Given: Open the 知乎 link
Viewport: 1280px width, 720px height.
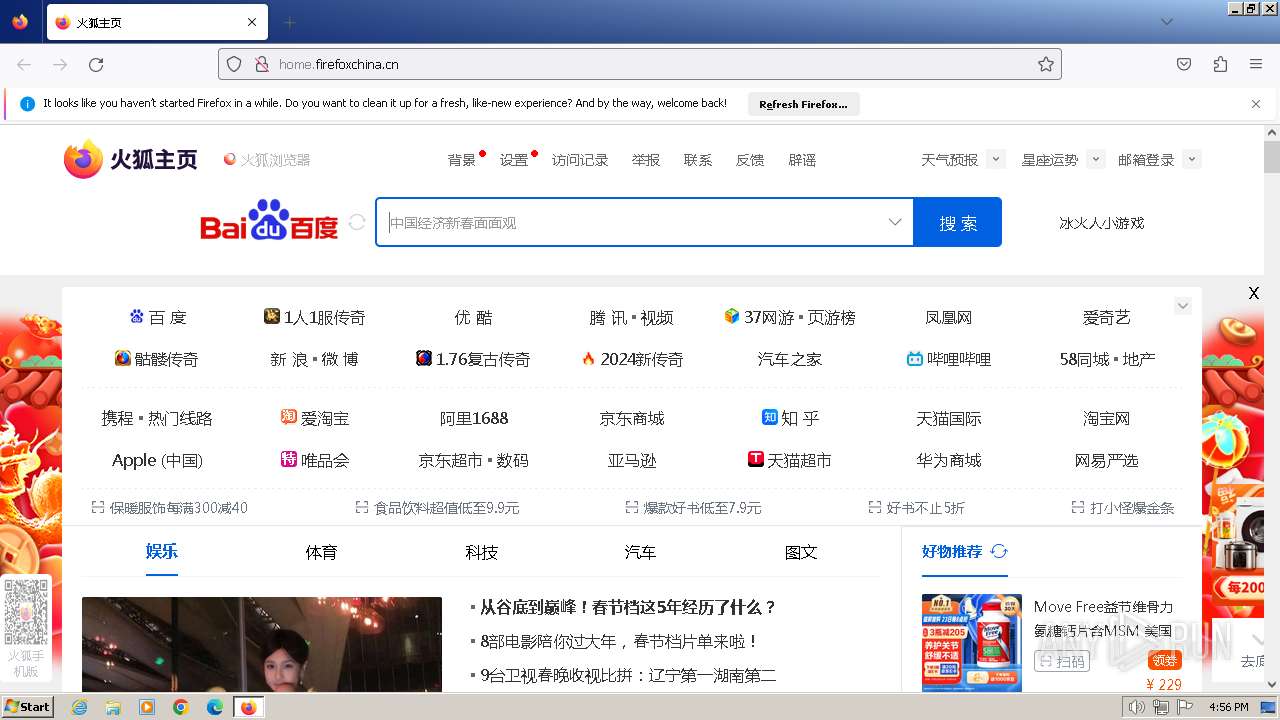Looking at the screenshot, I should [790, 418].
